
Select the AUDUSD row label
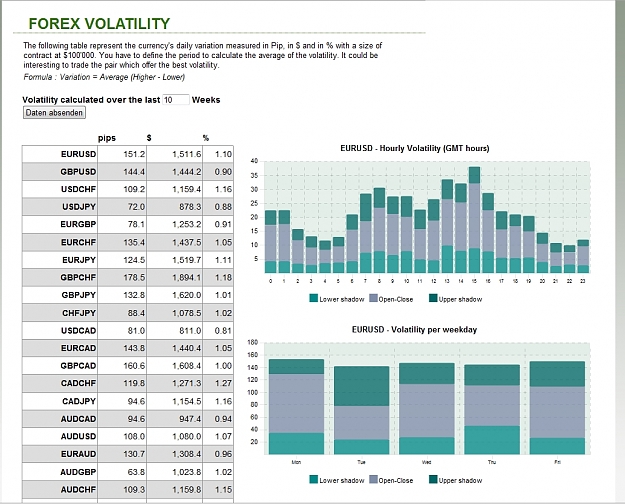79,436
